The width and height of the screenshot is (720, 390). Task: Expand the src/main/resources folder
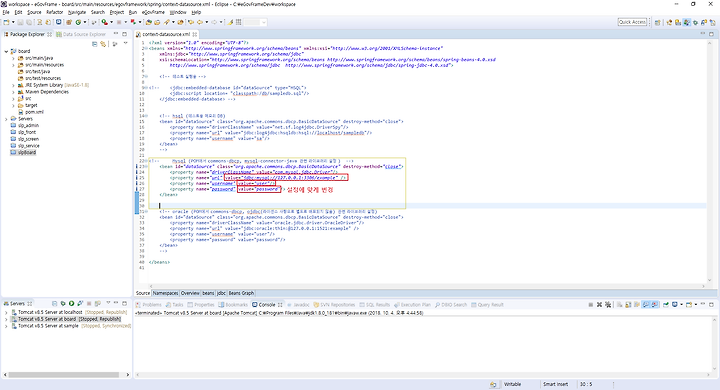tap(13, 65)
